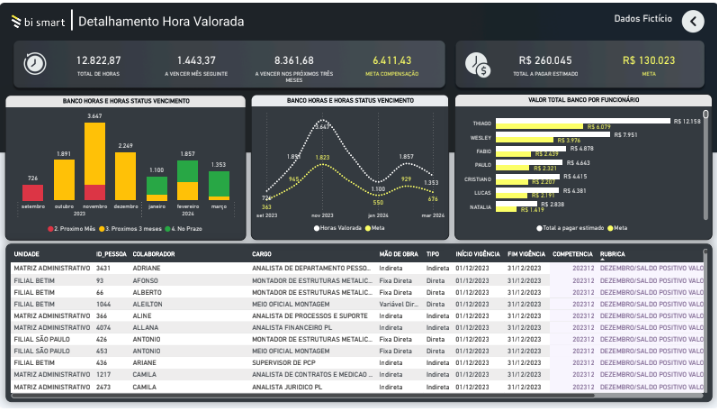This screenshot has width=717, height=411.
Task: Click the COMPETENCIA column header
Action: click(x=573, y=254)
